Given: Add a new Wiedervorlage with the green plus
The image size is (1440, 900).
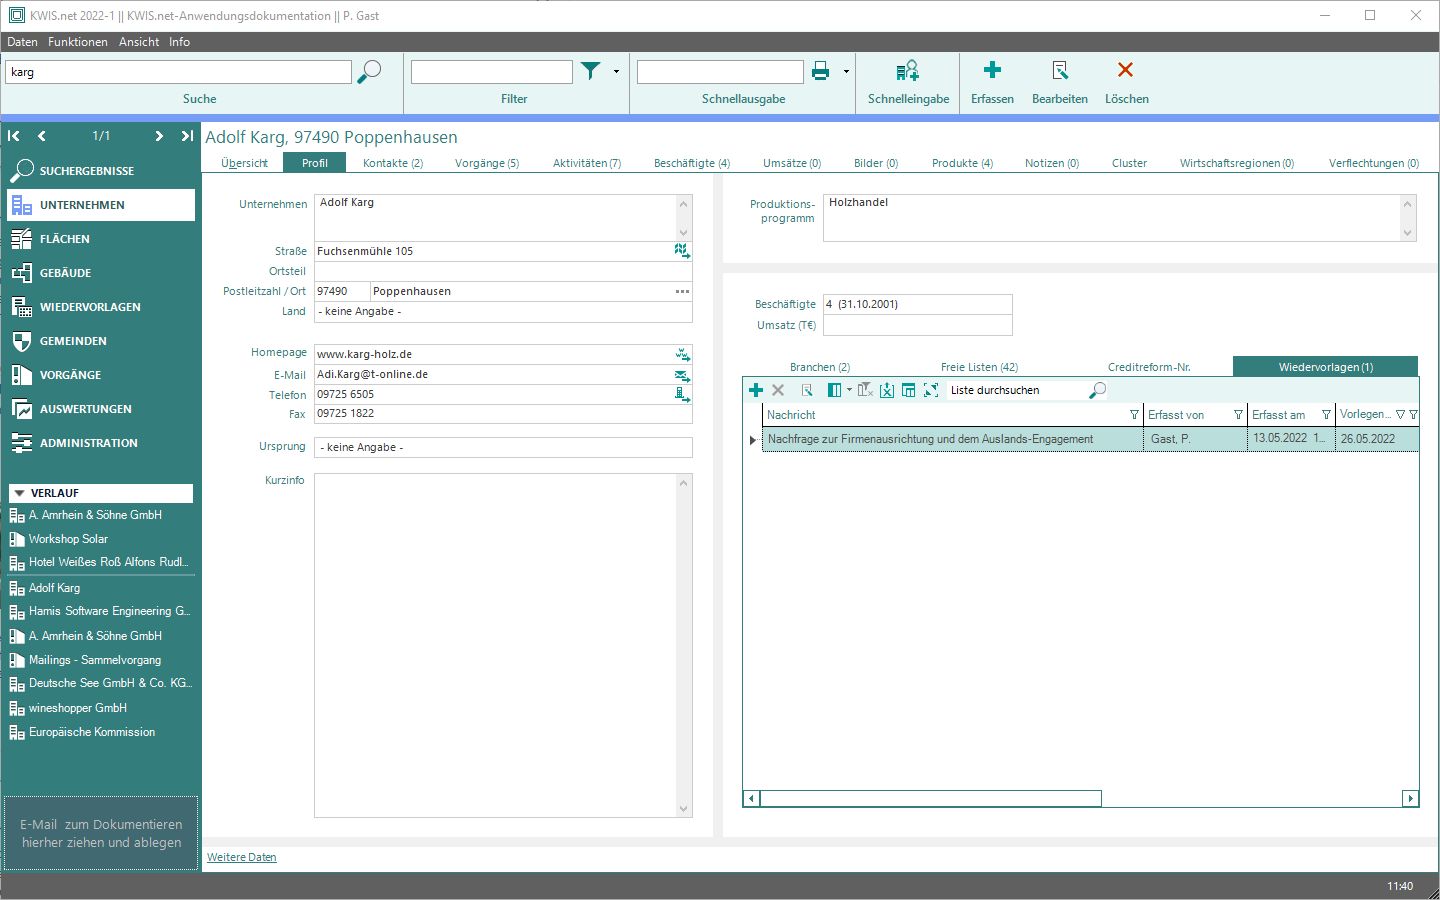Looking at the screenshot, I should click(x=756, y=390).
